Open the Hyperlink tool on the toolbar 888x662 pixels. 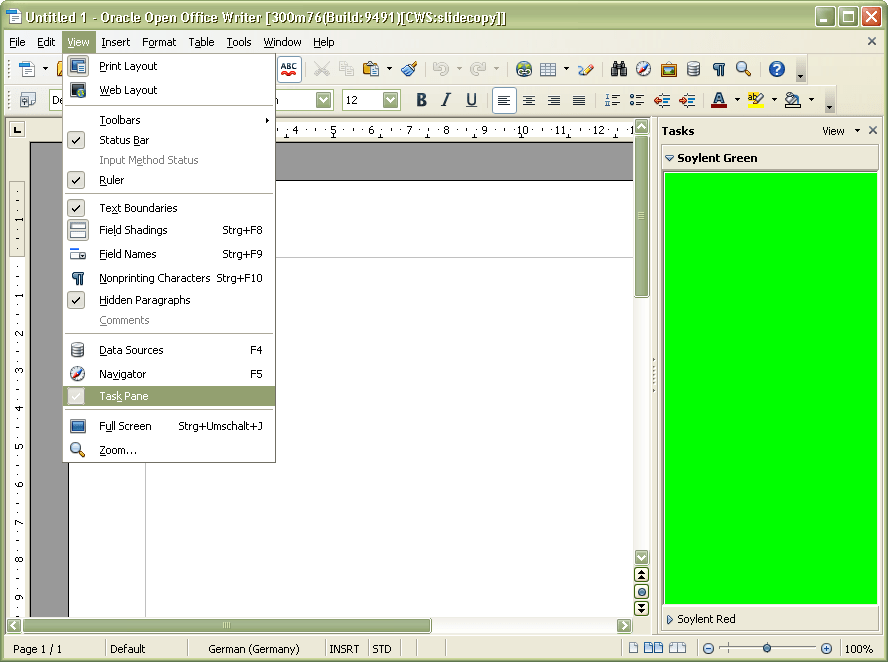point(524,71)
